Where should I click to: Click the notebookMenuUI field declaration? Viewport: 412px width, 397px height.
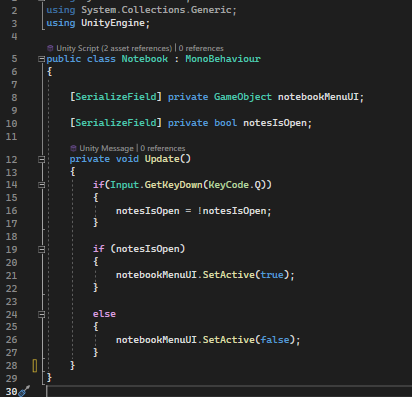click(x=318, y=97)
